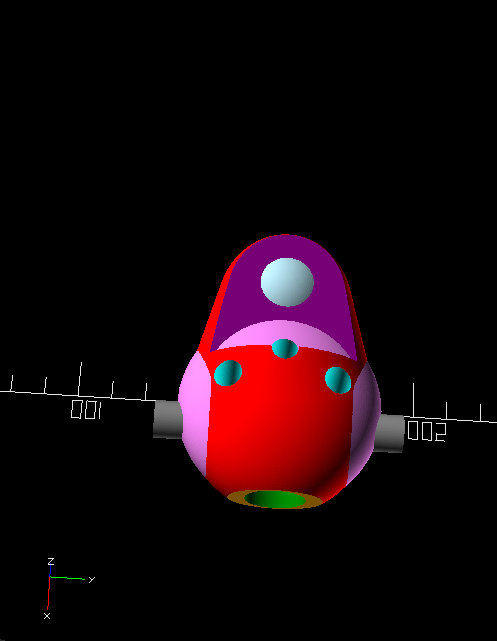Click the white sphere on the purple dome
The width and height of the screenshot is (497, 641).
[287, 282]
